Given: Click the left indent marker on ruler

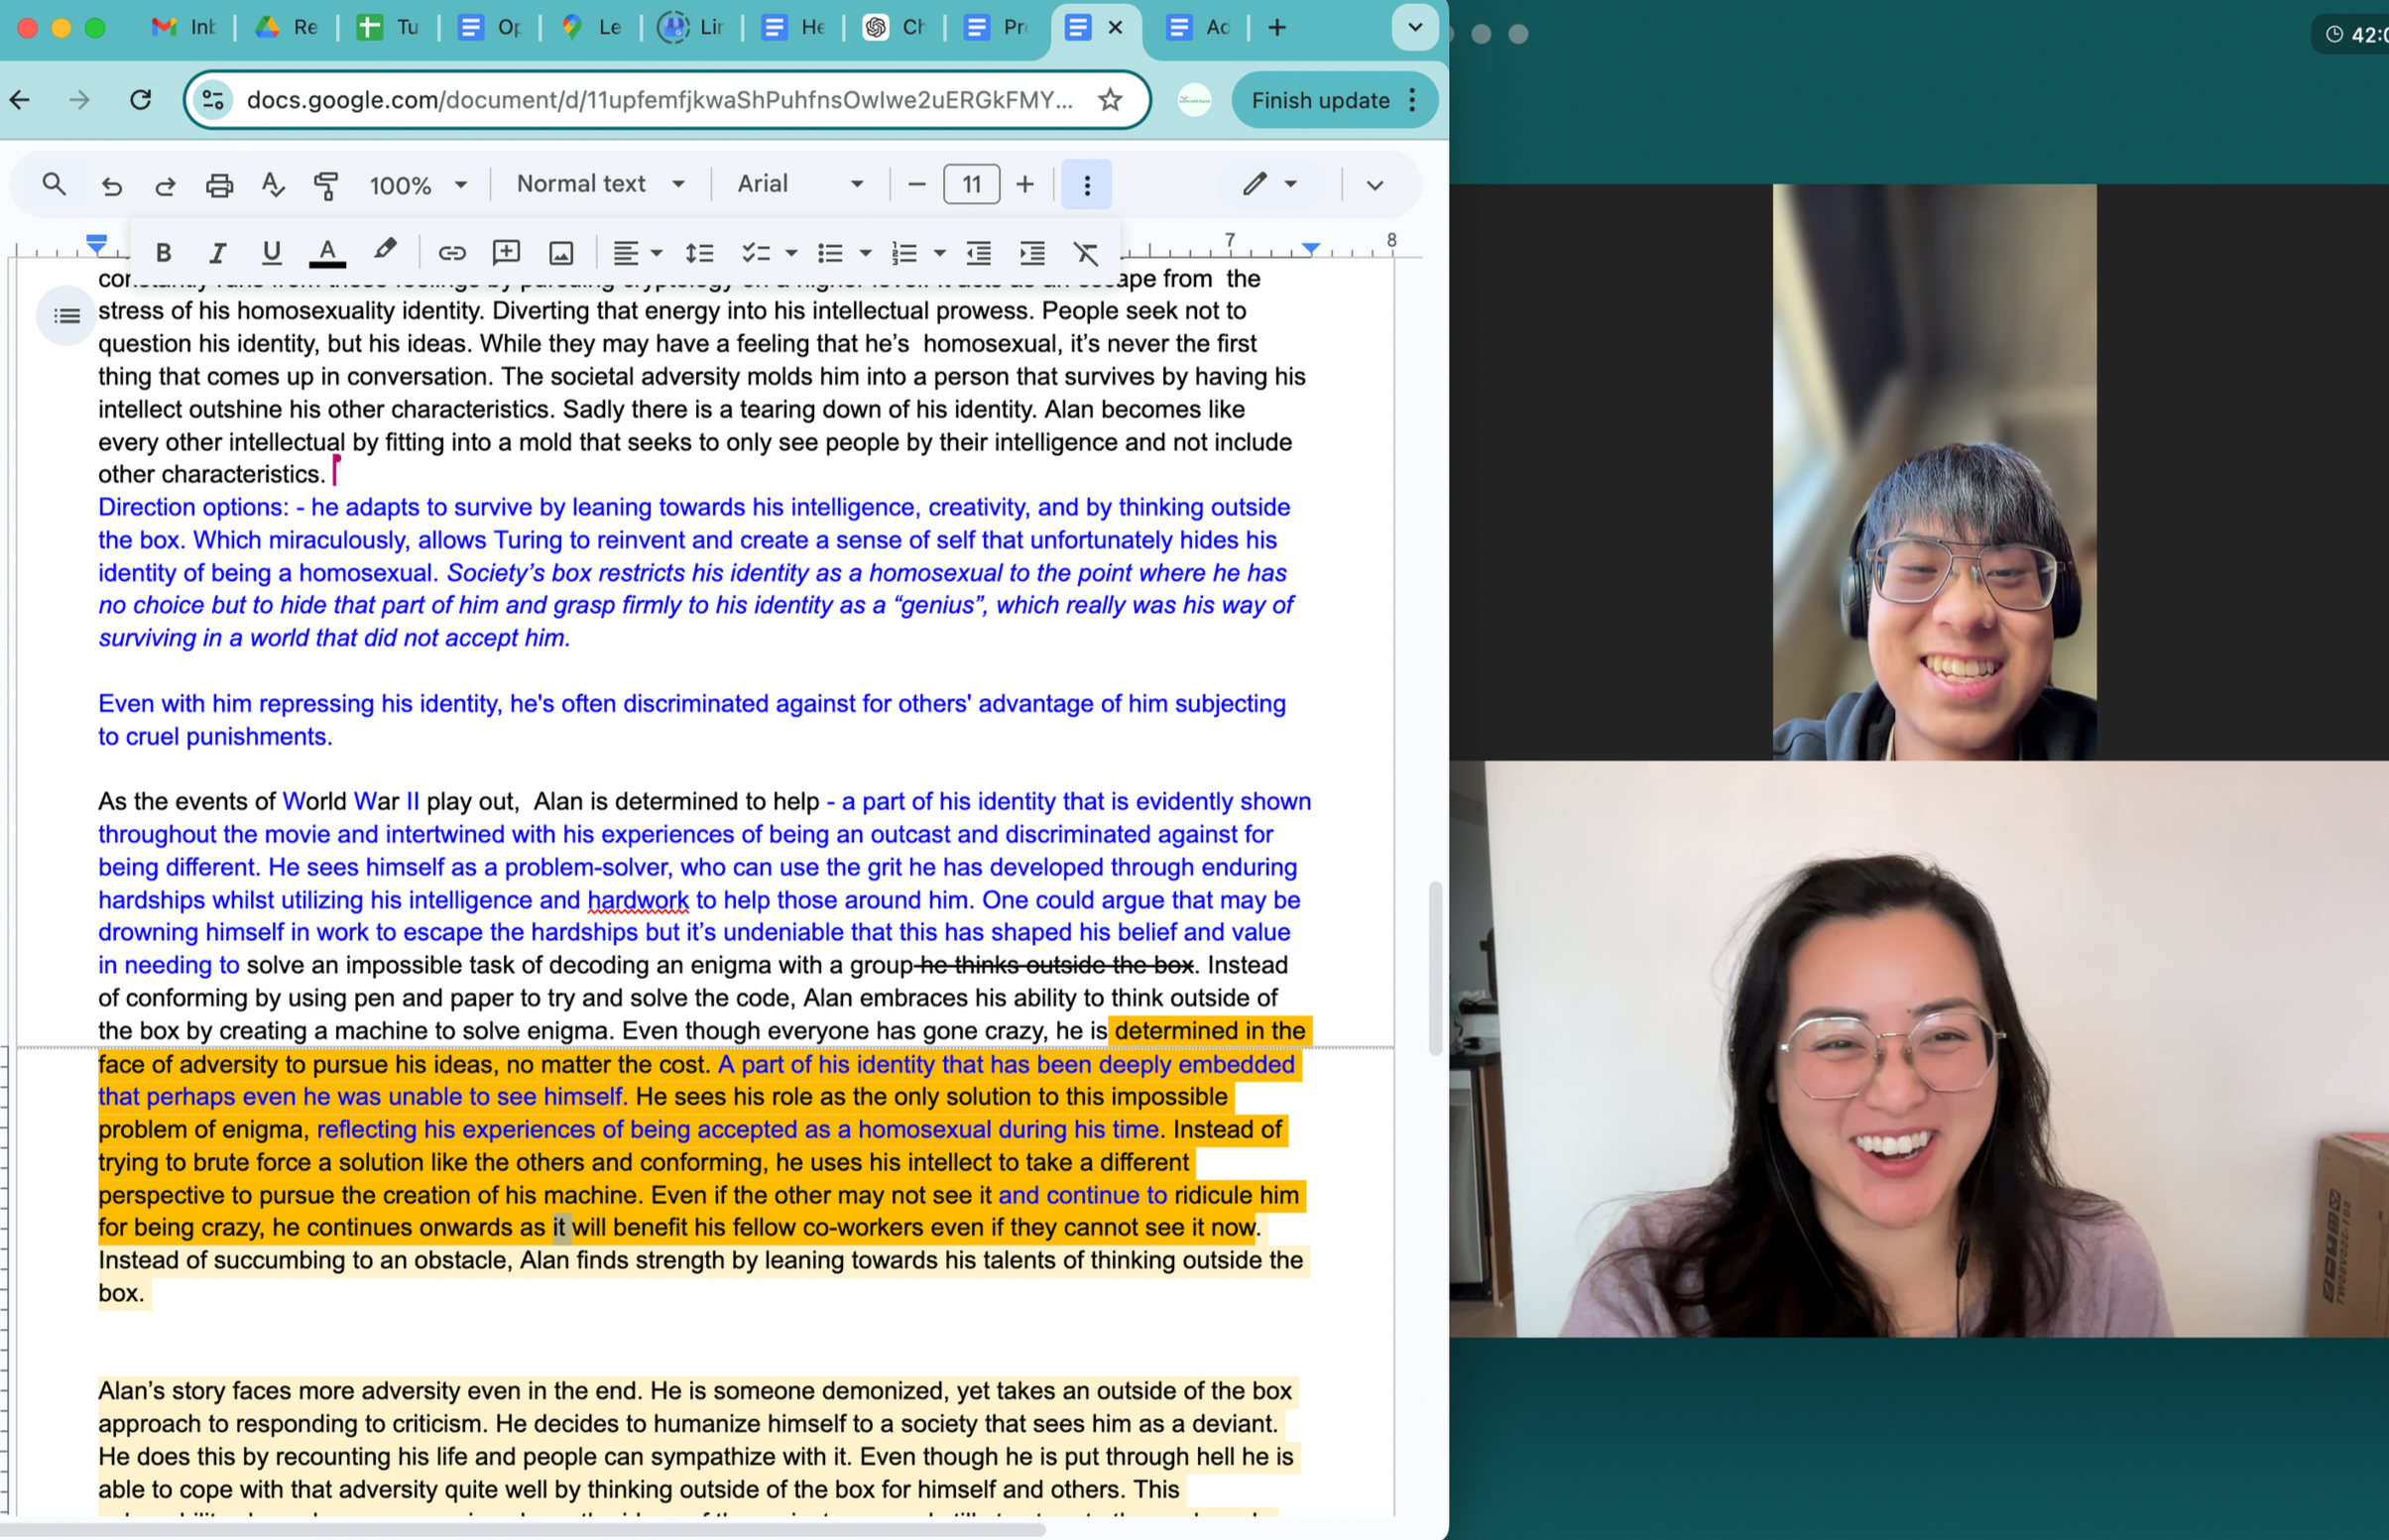Looking at the screenshot, I should [x=96, y=243].
